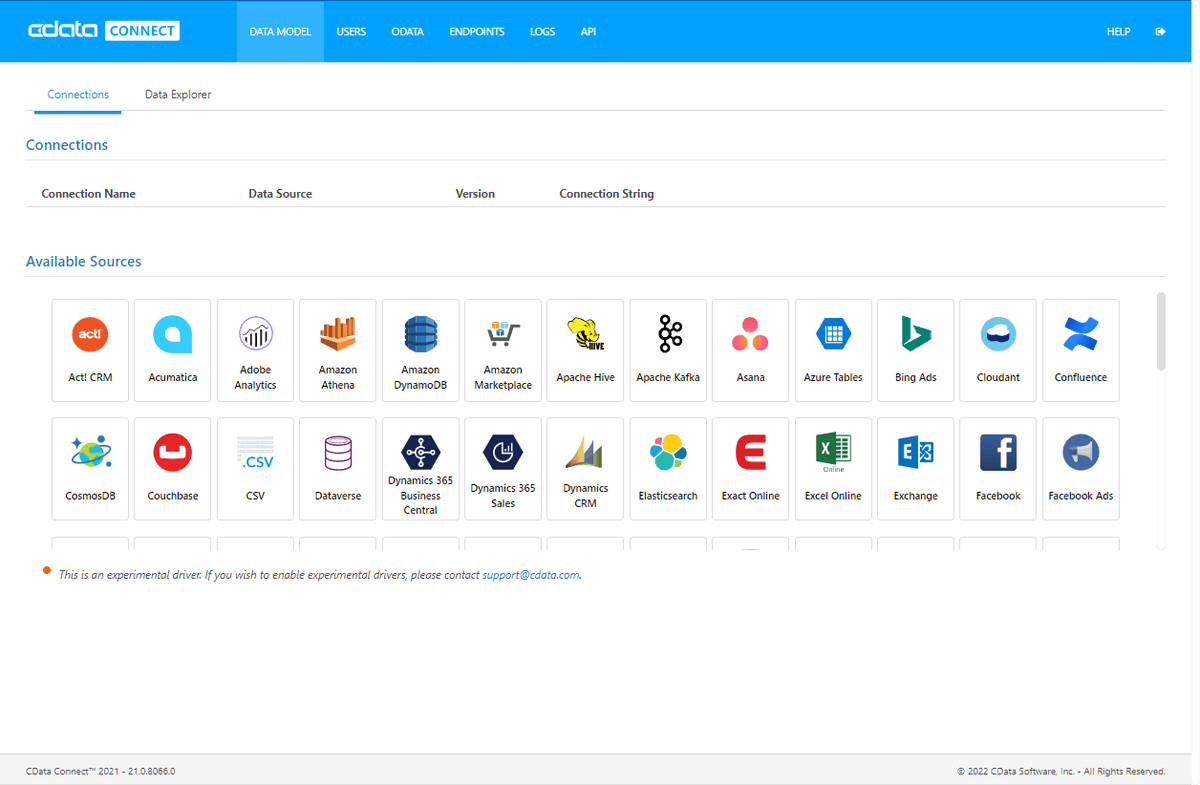Open the Users menu item
1200x785 pixels.
(351, 32)
